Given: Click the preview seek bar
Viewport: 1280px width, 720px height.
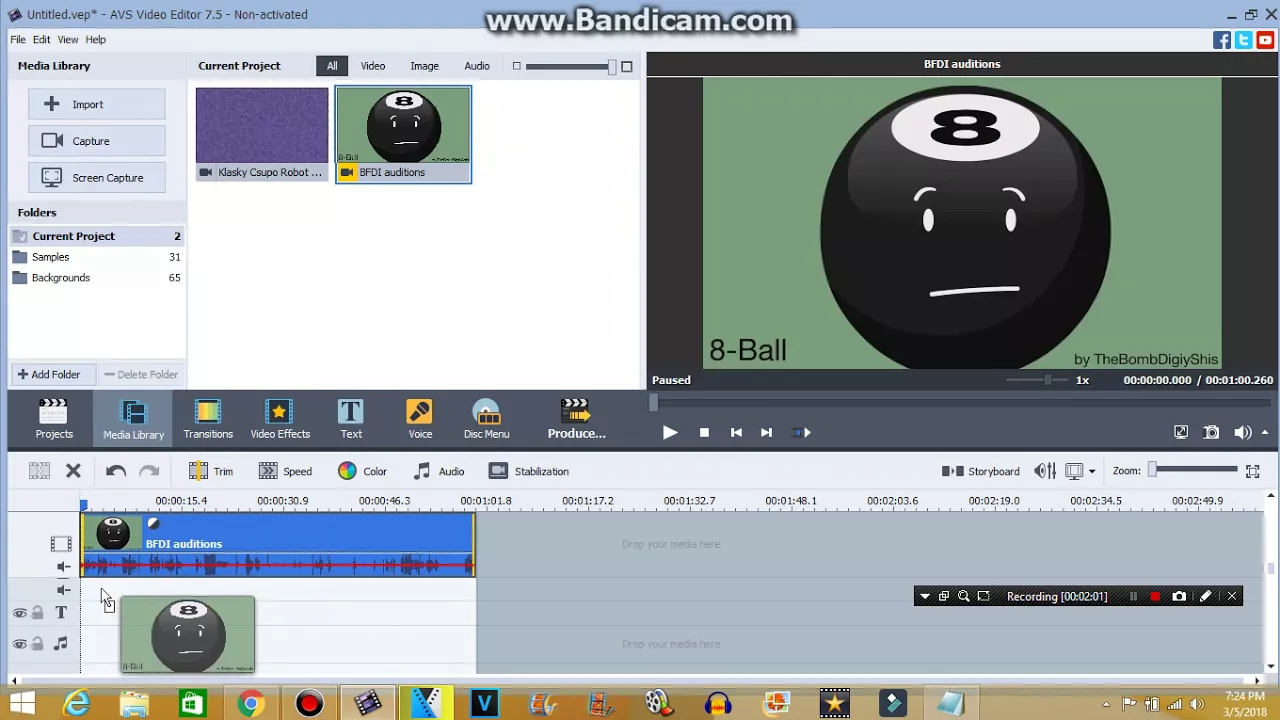Looking at the screenshot, I should click(x=962, y=403).
